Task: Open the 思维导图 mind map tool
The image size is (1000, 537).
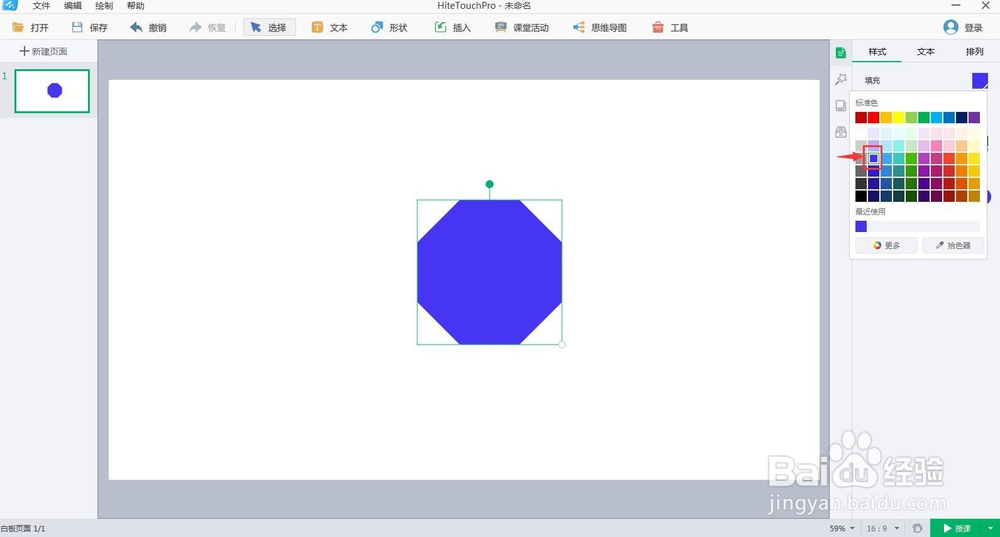Action: pyautogui.click(x=599, y=27)
